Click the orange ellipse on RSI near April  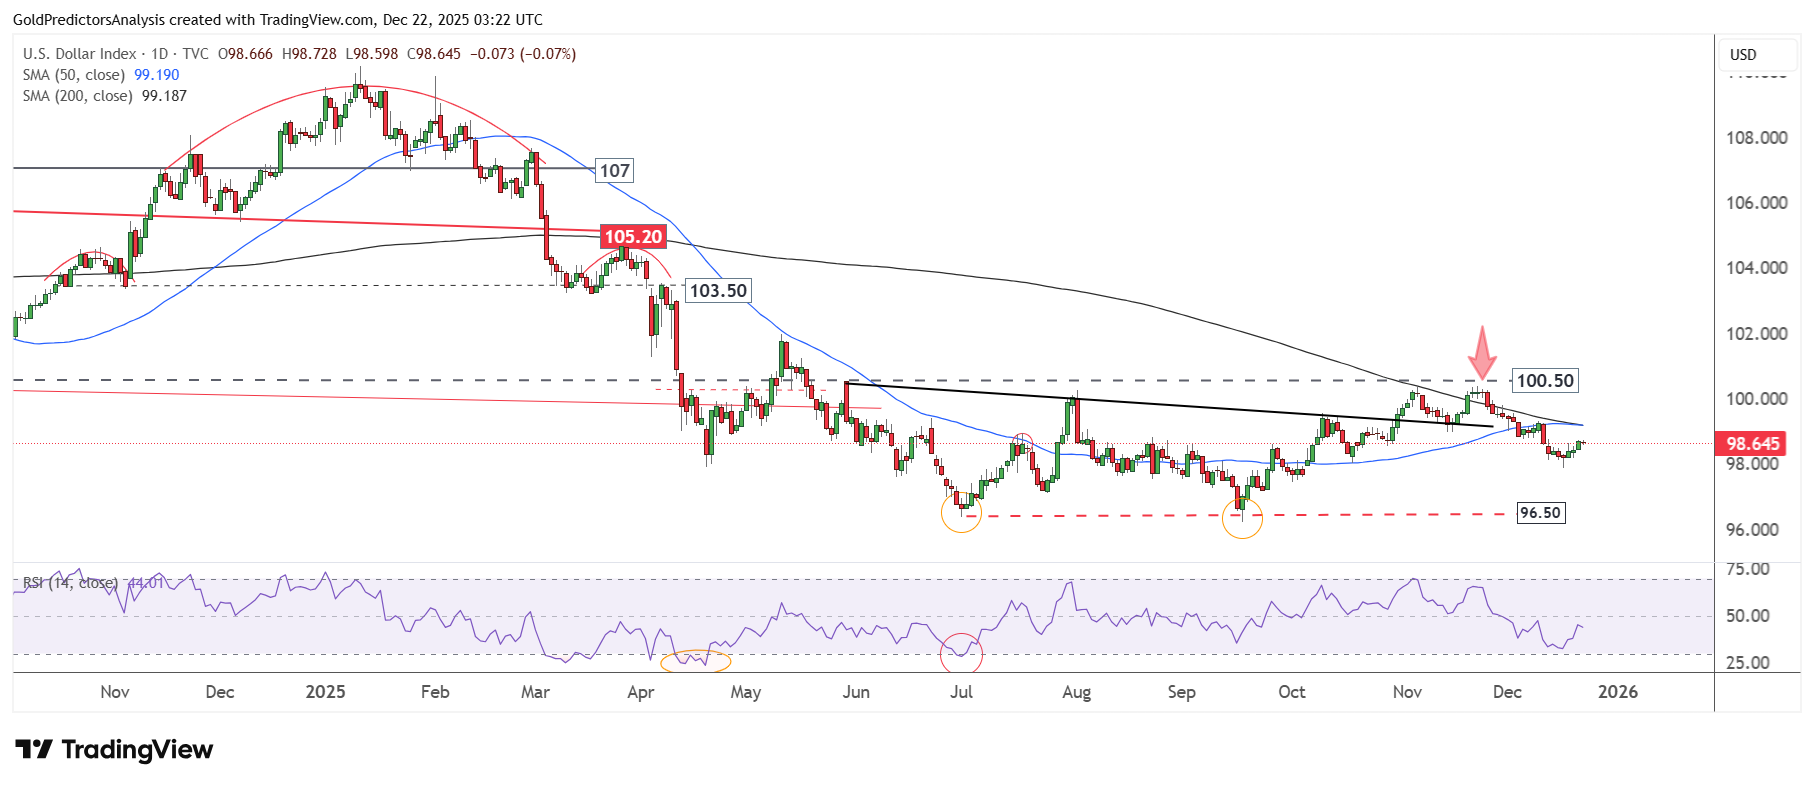696,660
